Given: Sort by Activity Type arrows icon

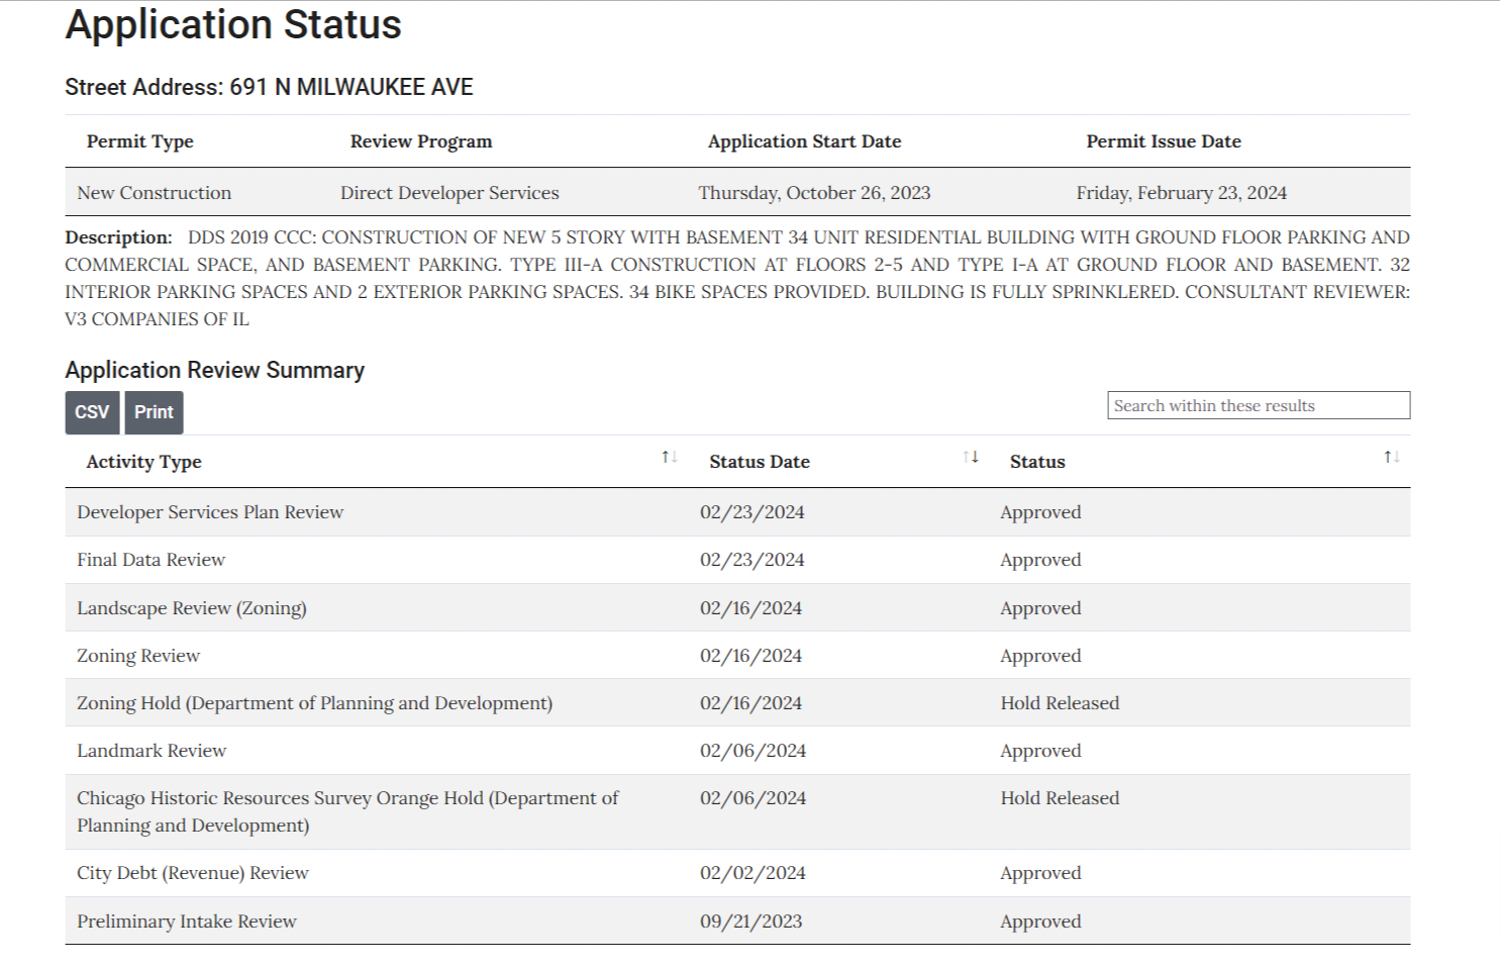Looking at the screenshot, I should [670, 457].
